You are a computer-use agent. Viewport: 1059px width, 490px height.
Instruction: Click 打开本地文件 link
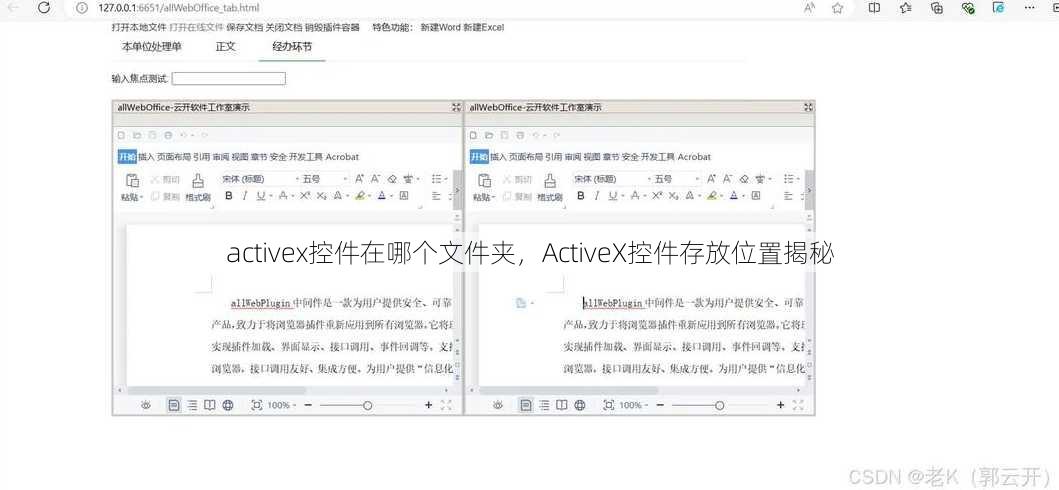(x=138, y=28)
